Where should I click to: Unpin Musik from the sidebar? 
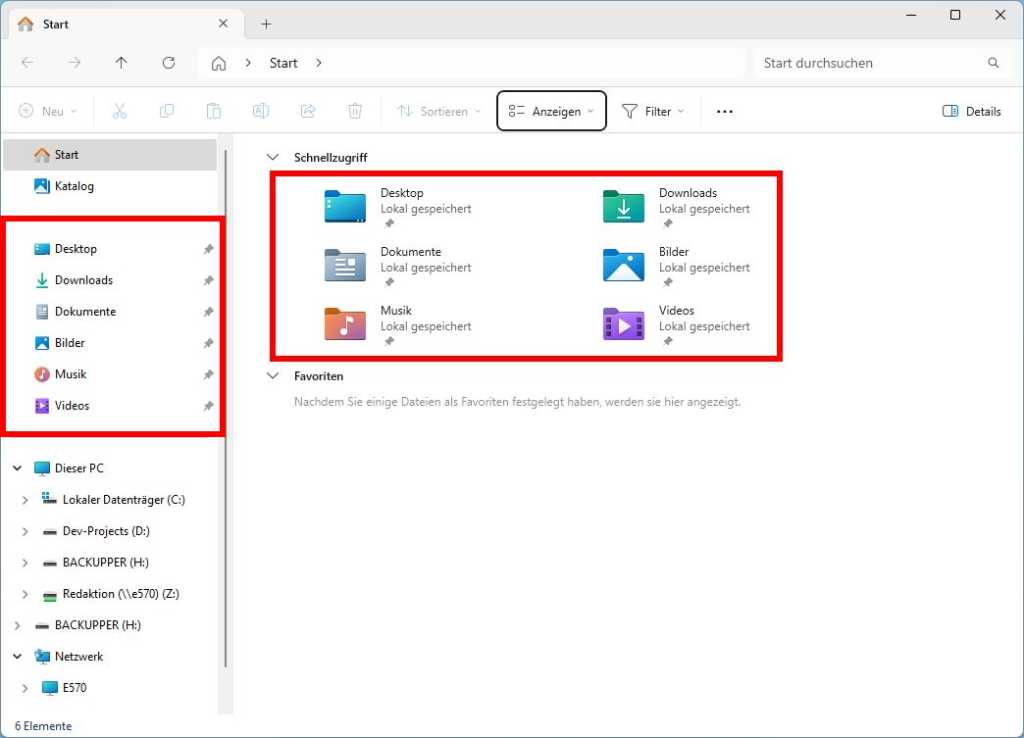208,374
